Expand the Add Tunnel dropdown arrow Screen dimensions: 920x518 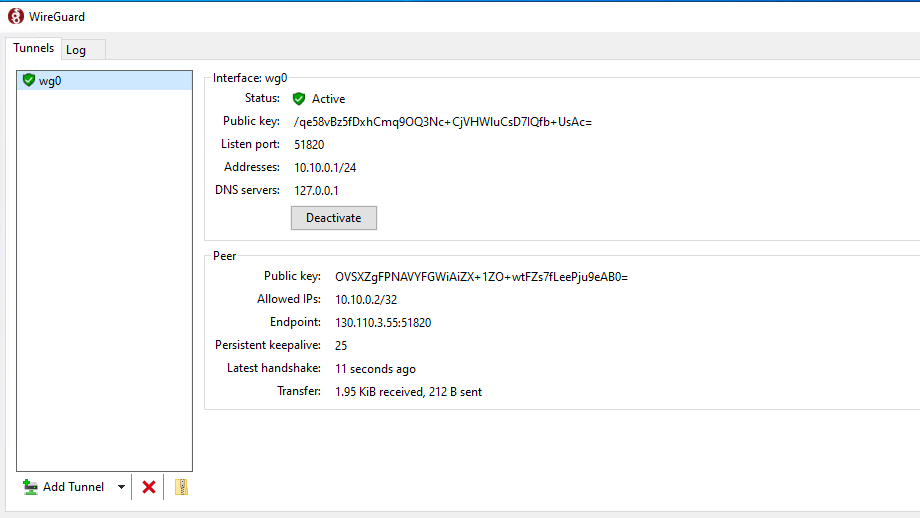point(121,487)
